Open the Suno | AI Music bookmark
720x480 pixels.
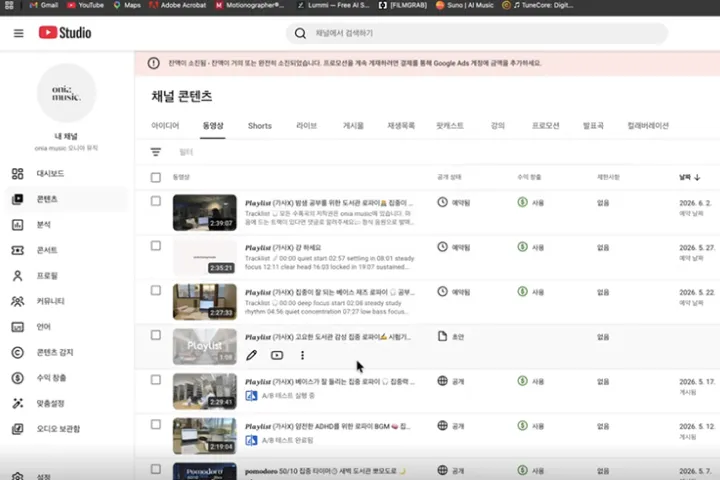pos(464,5)
